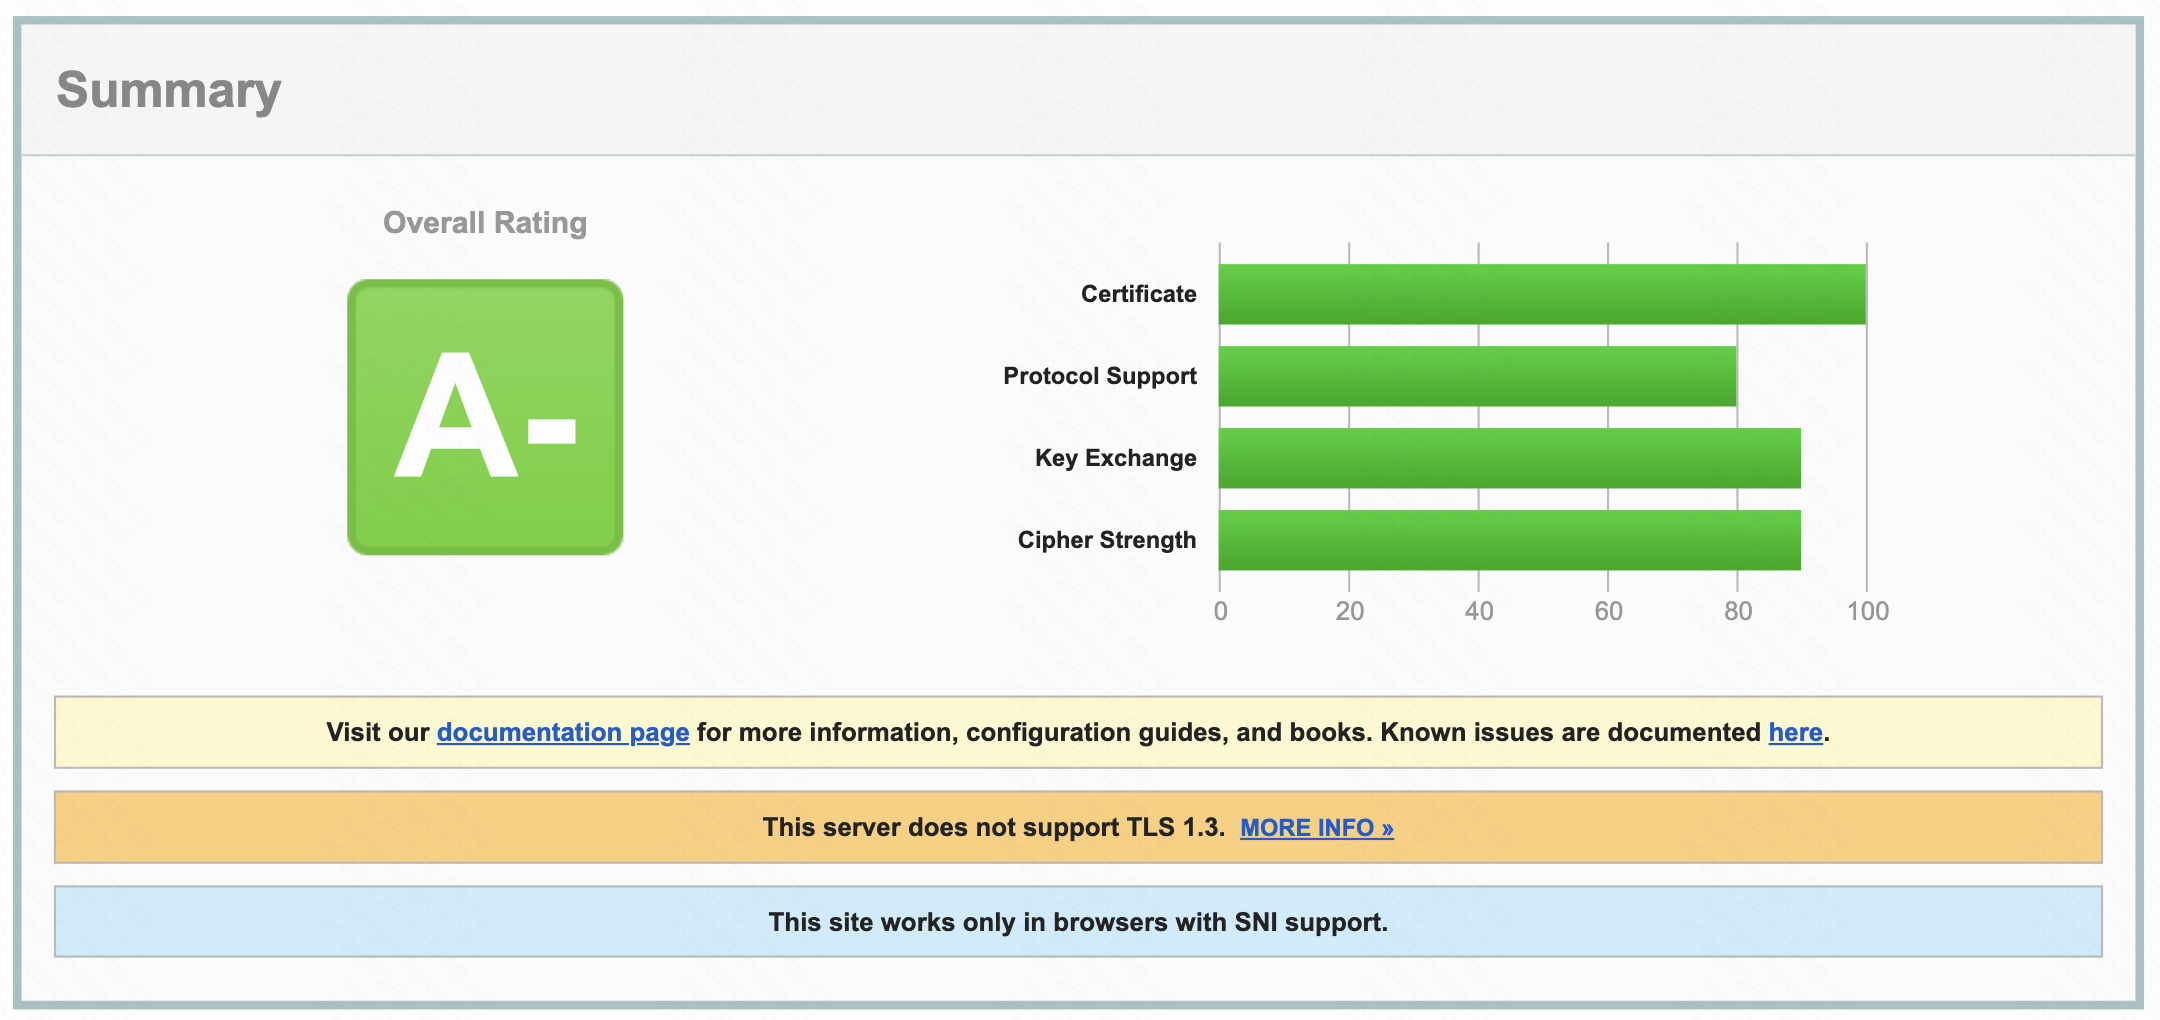Click the A- overall rating badge
The image size is (2160, 1020).
click(x=485, y=417)
